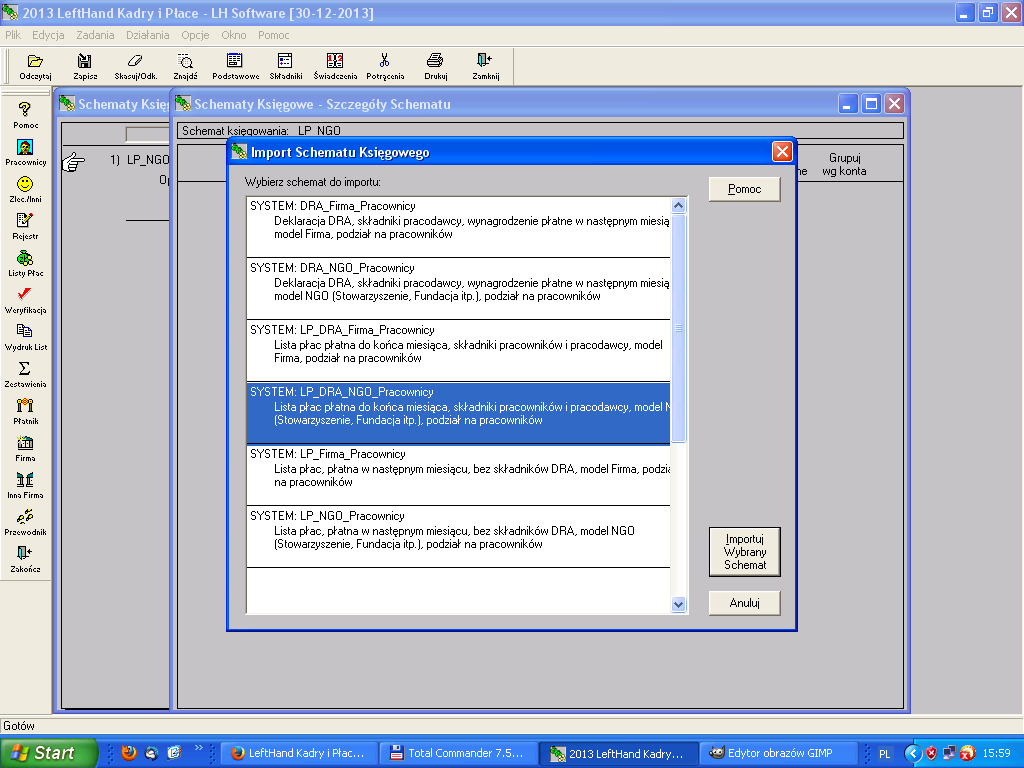The width and height of the screenshot is (1024, 768).
Task: Open Rejestr in the left sidebar
Action: click(x=25, y=226)
